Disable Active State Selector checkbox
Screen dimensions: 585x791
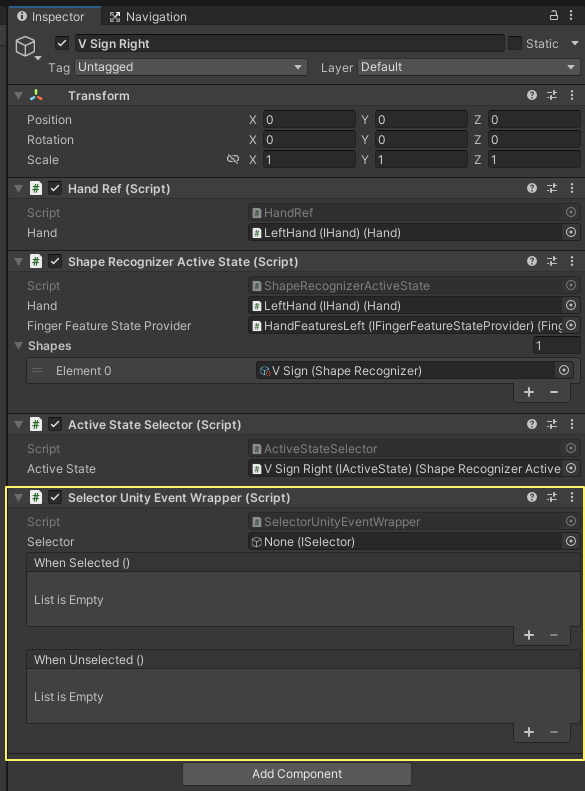tap(55, 425)
